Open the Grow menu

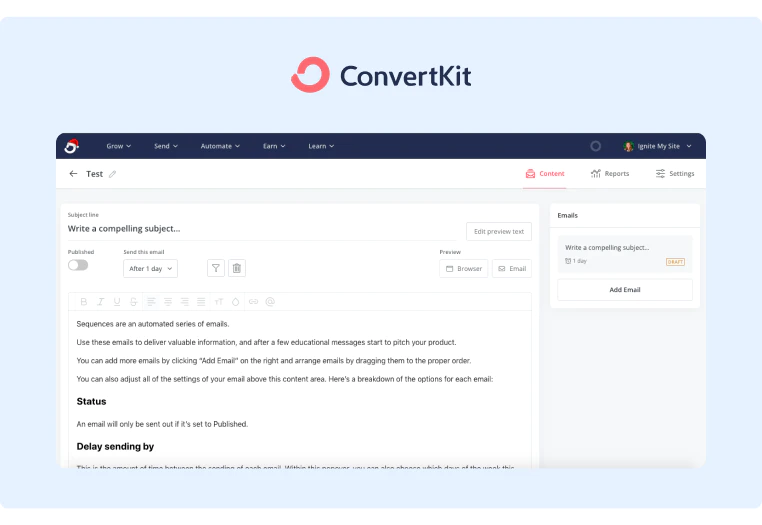pyautogui.click(x=119, y=146)
